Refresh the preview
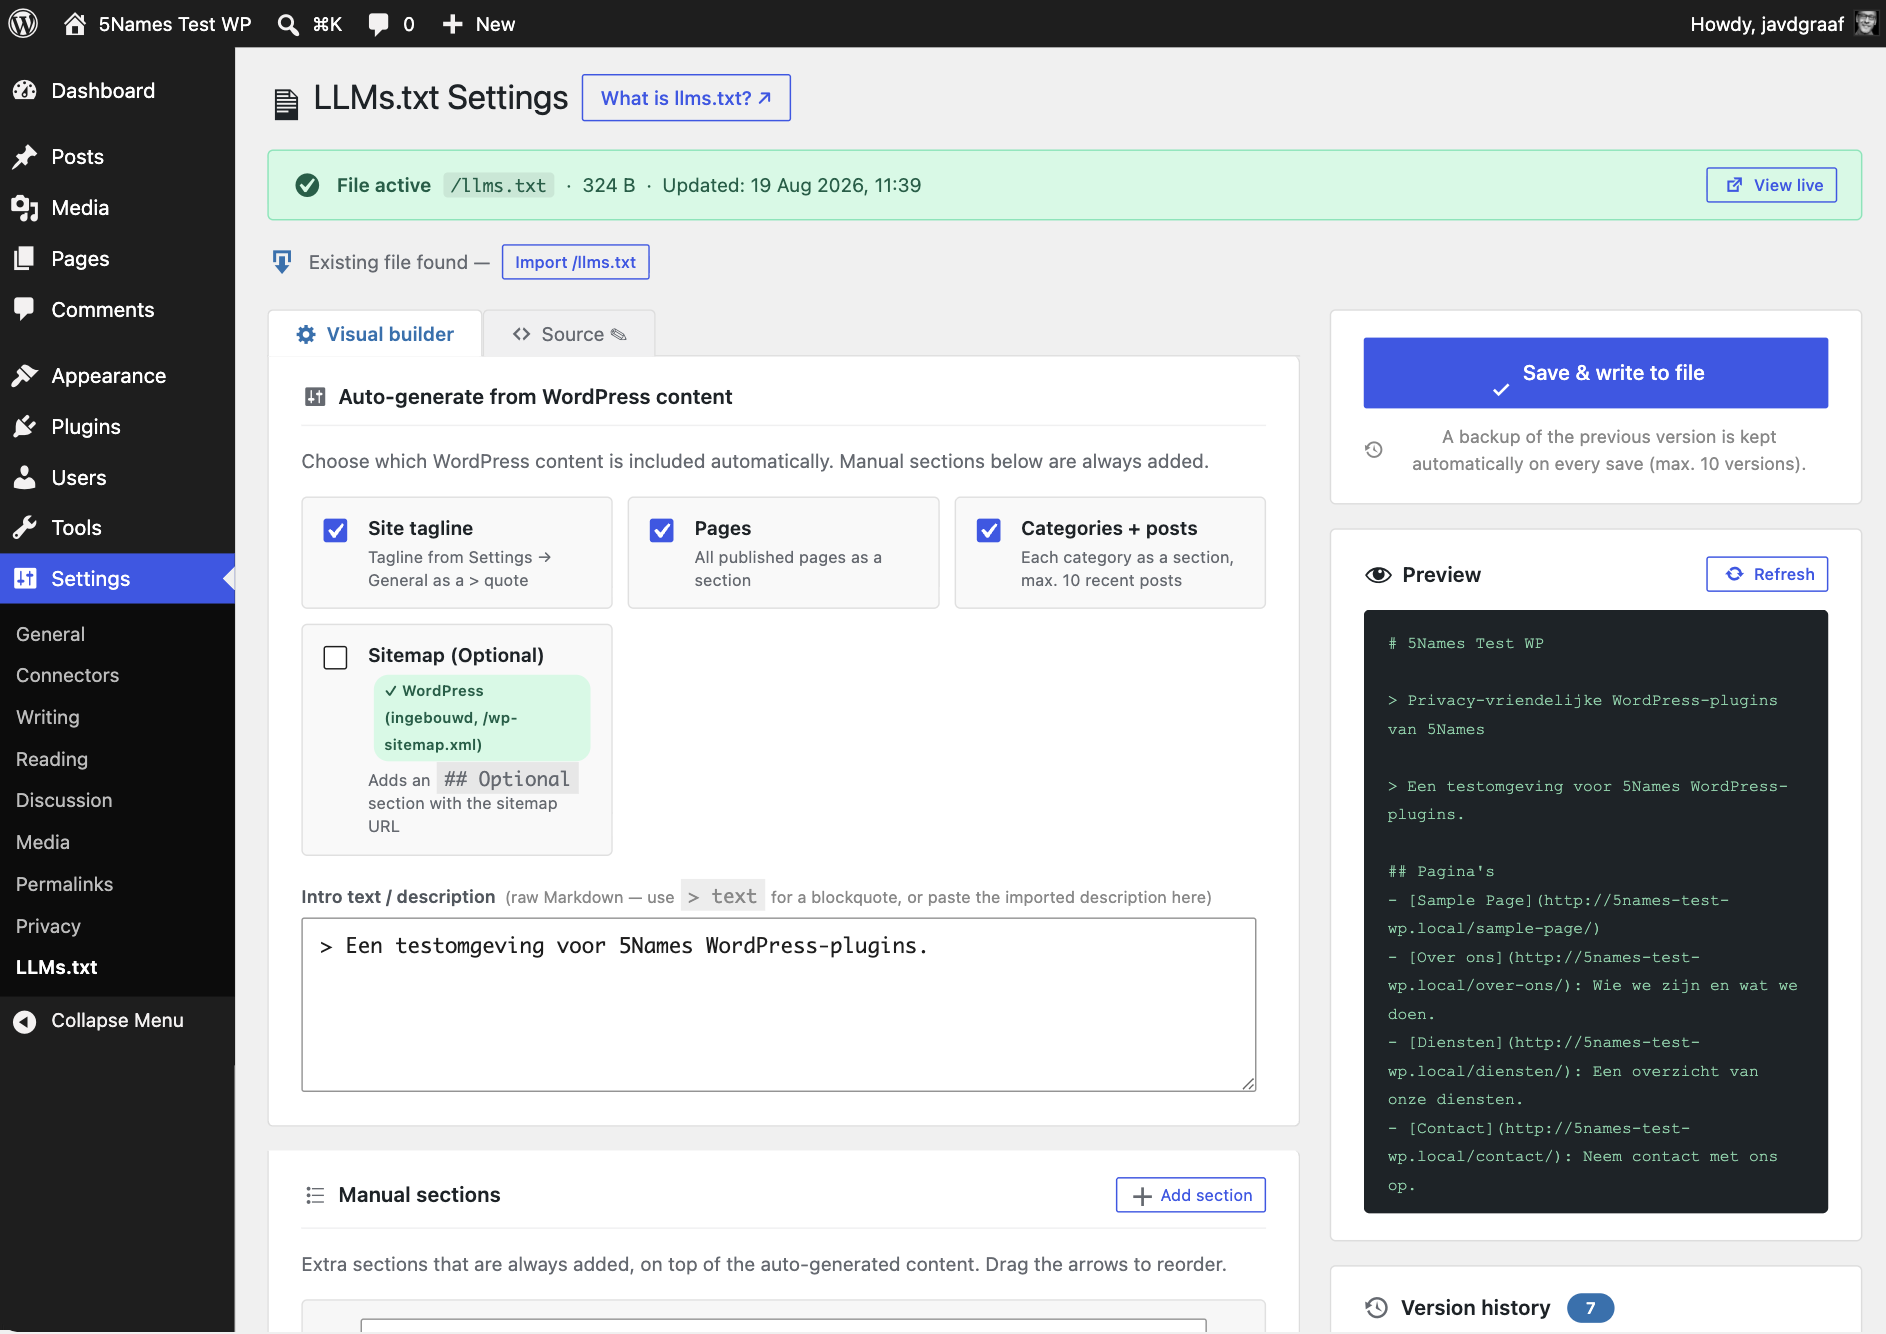 [x=1766, y=574]
